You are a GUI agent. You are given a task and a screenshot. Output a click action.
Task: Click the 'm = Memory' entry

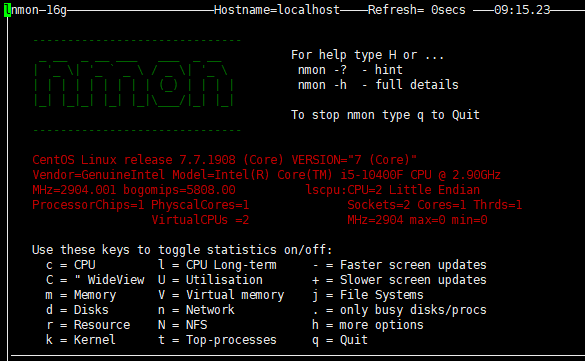(81, 295)
